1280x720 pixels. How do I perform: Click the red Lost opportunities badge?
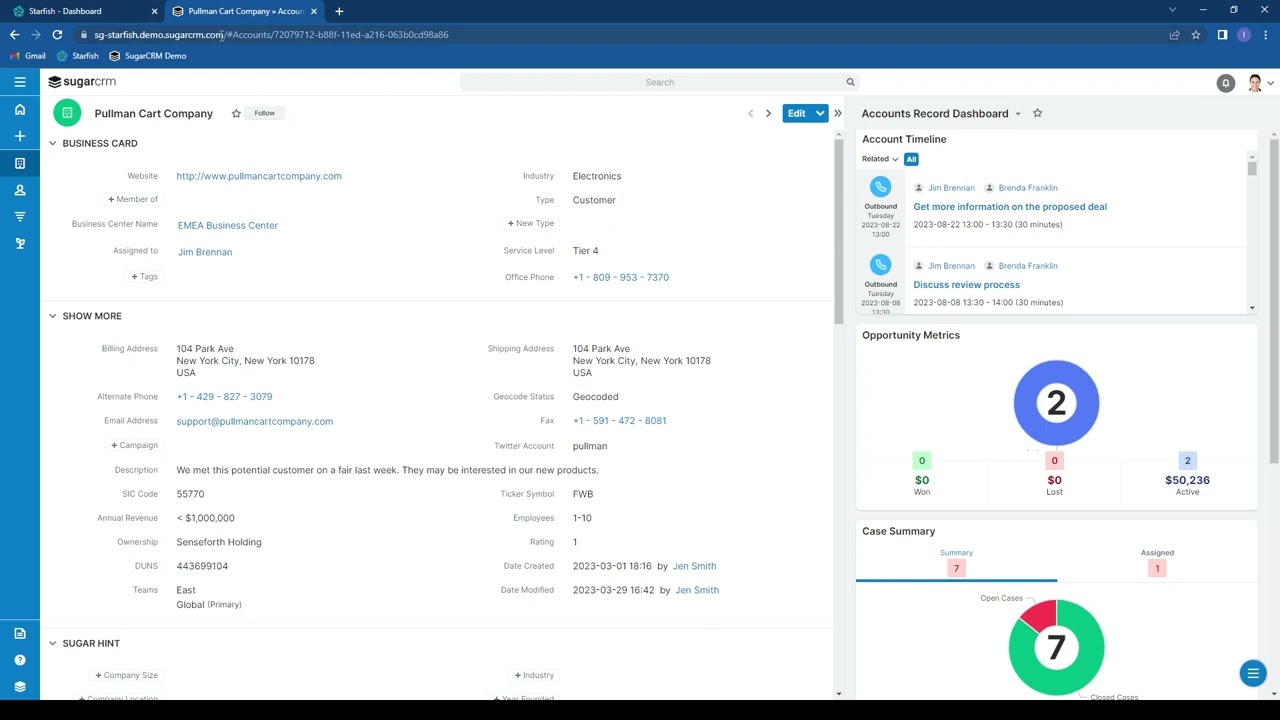point(1054,460)
